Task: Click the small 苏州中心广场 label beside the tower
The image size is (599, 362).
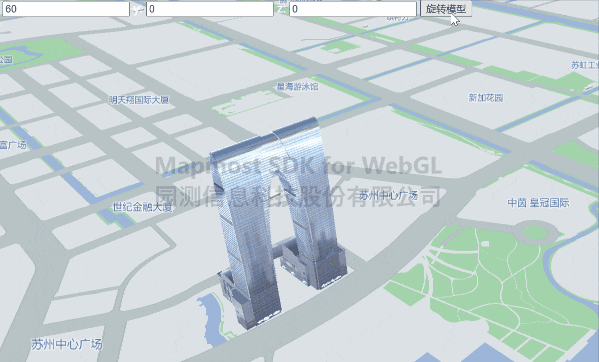Action: click(389, 196)
